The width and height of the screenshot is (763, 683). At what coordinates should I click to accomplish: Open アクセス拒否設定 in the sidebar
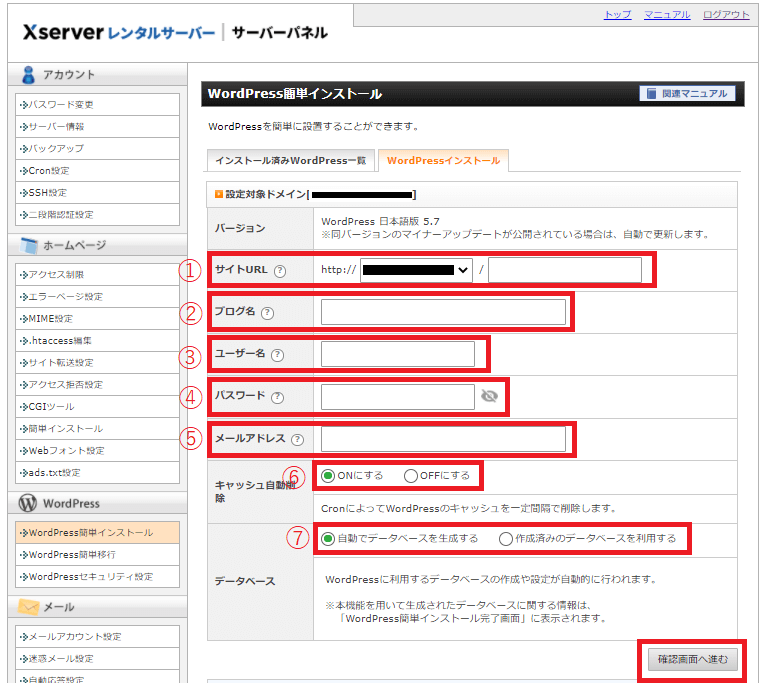pos(97,385)
